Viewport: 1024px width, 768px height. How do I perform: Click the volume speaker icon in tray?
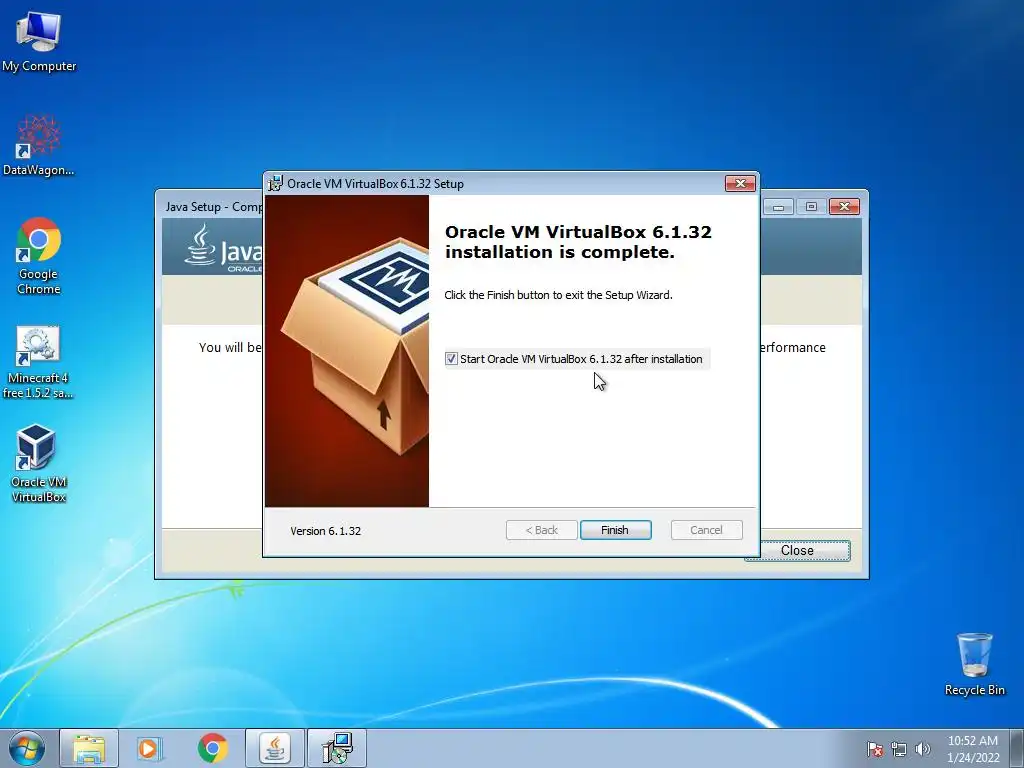(x=923, y=749)
